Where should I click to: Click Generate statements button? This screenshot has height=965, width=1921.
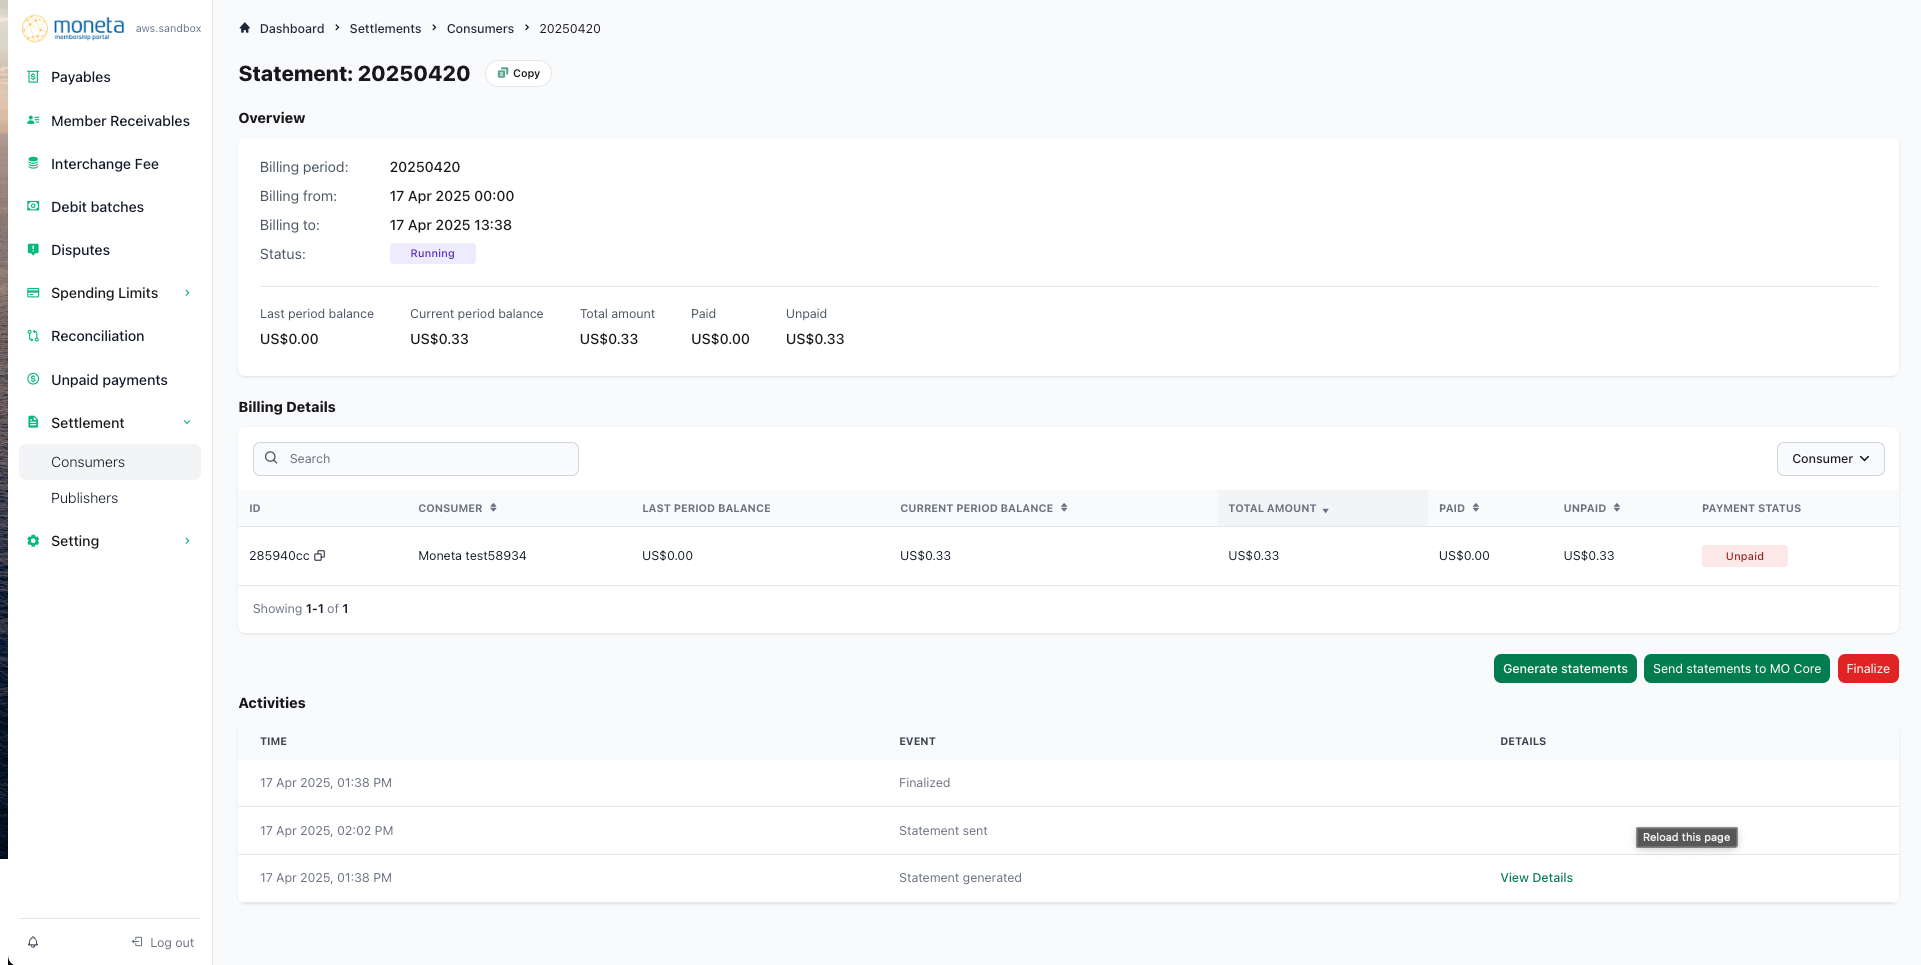click(1565, 669)
